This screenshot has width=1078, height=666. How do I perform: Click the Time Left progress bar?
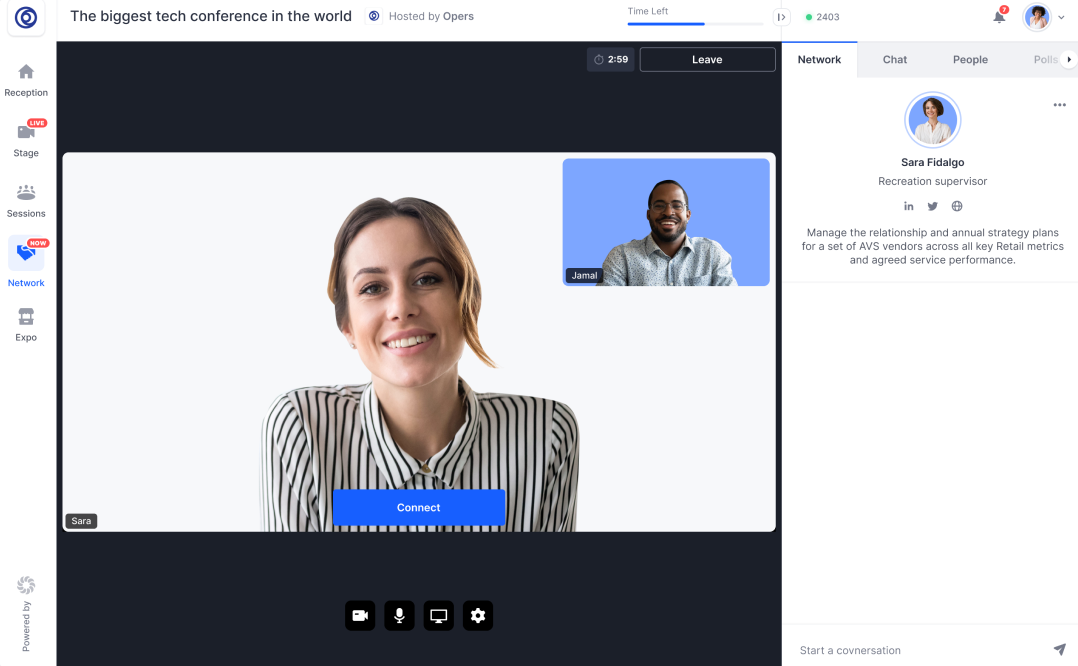(x=695, y=24)
